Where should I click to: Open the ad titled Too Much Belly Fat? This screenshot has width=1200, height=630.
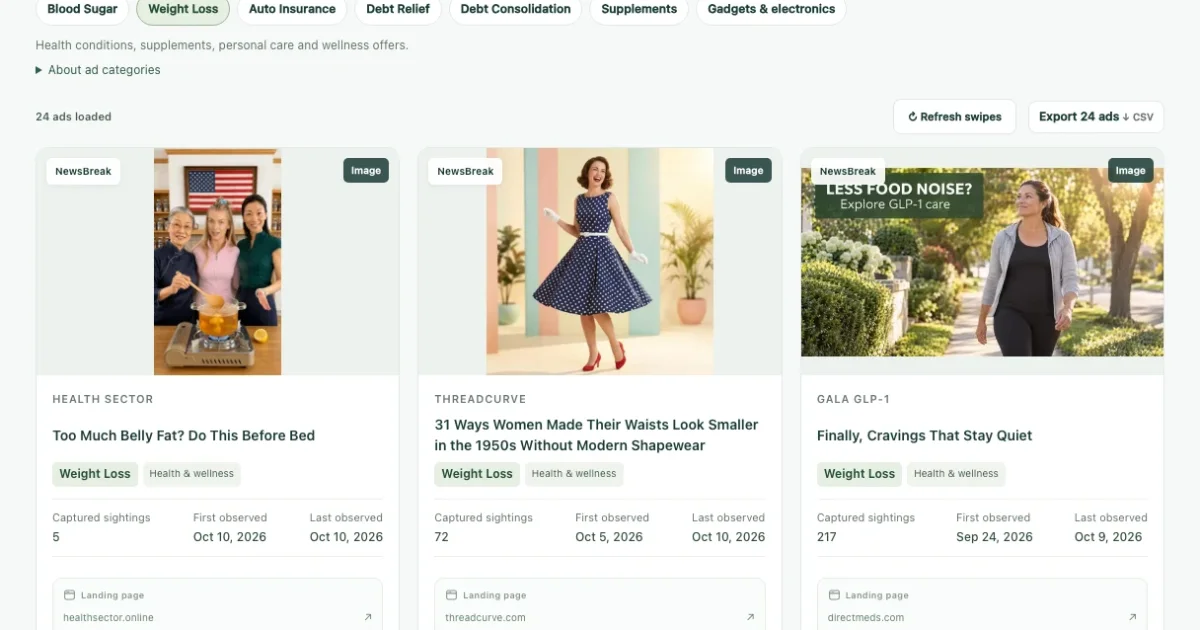pos(184,436)
